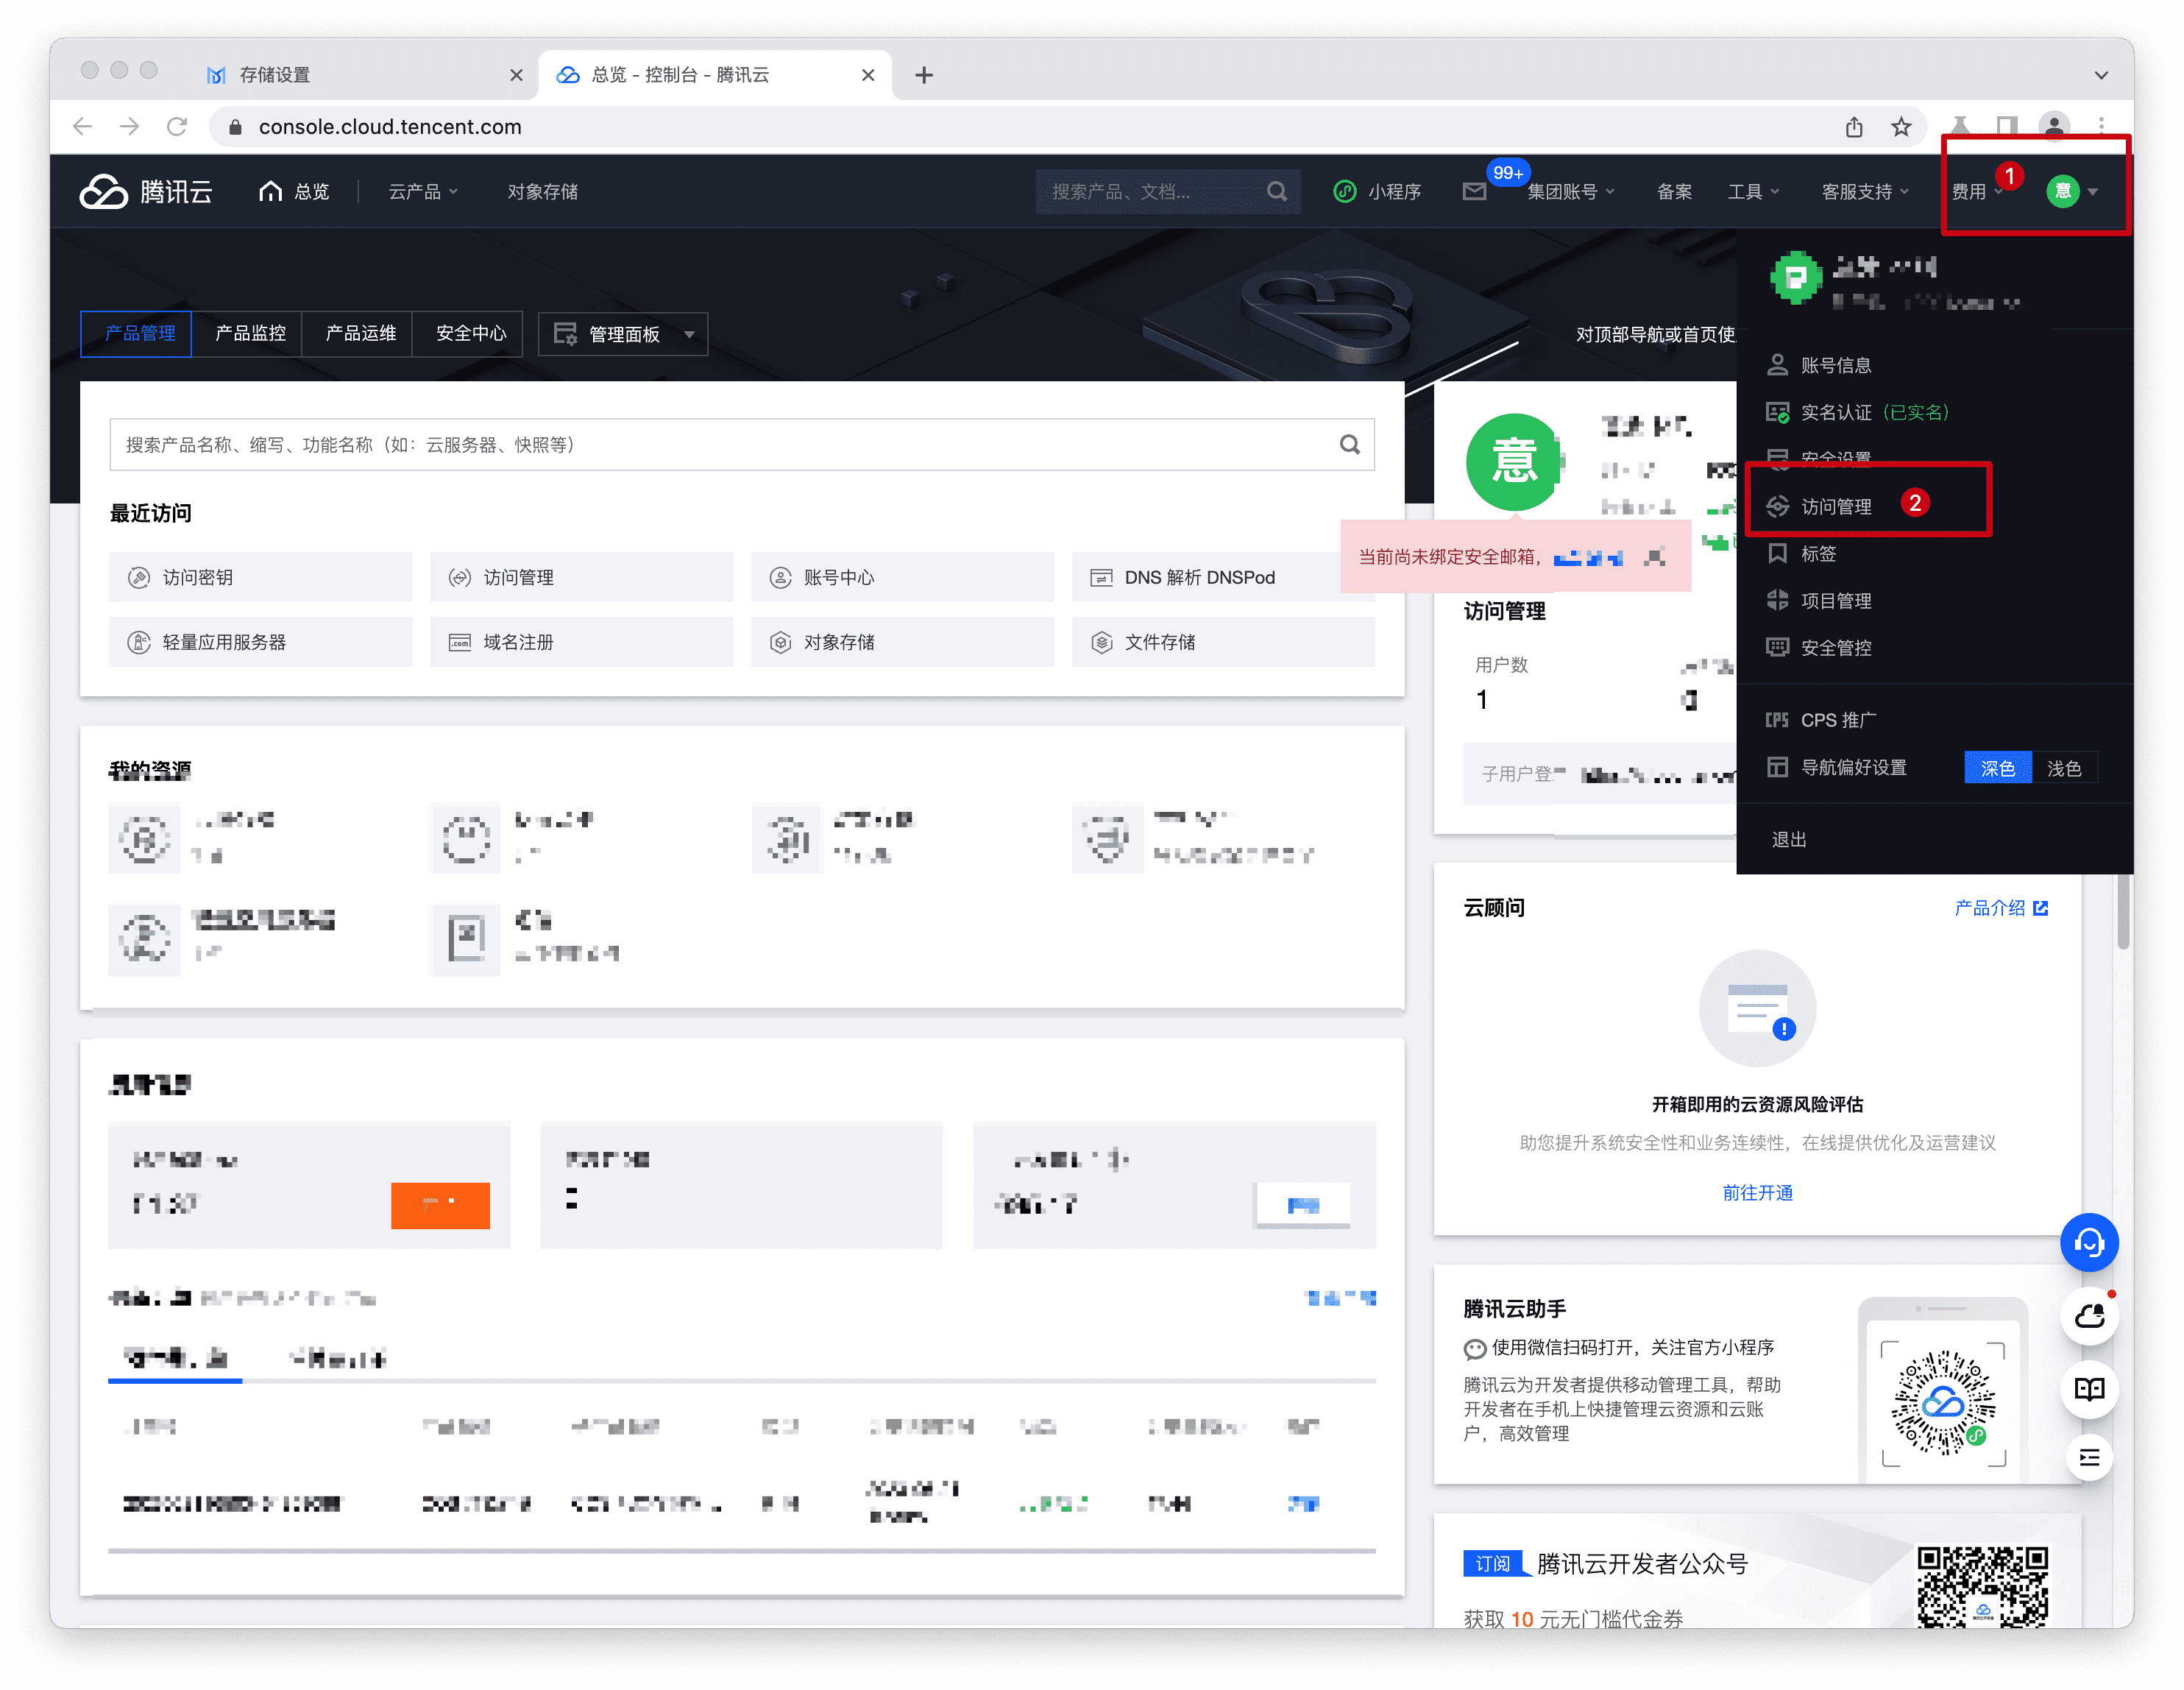Open 轻量应用服务器 recent item
This screenshot has height=1690, width=2184.
(x=261, y=642)
